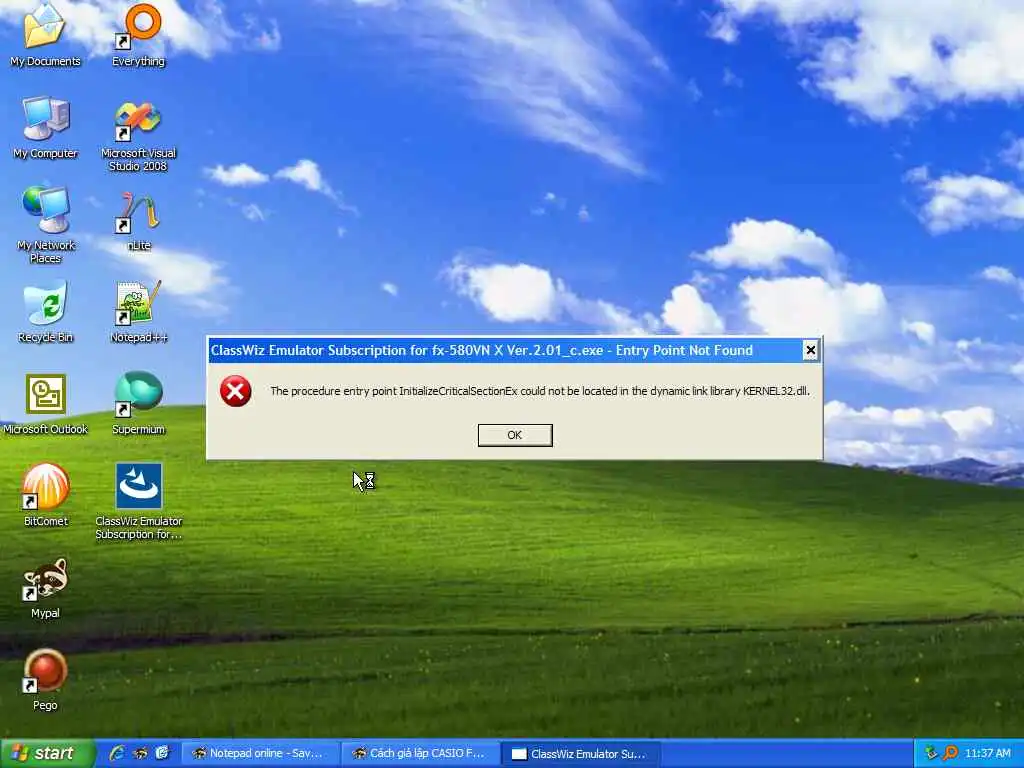Switch to Cách giả lập CASIO taskbar window
The image size is (1024, 768).
(x=421, y=754)
